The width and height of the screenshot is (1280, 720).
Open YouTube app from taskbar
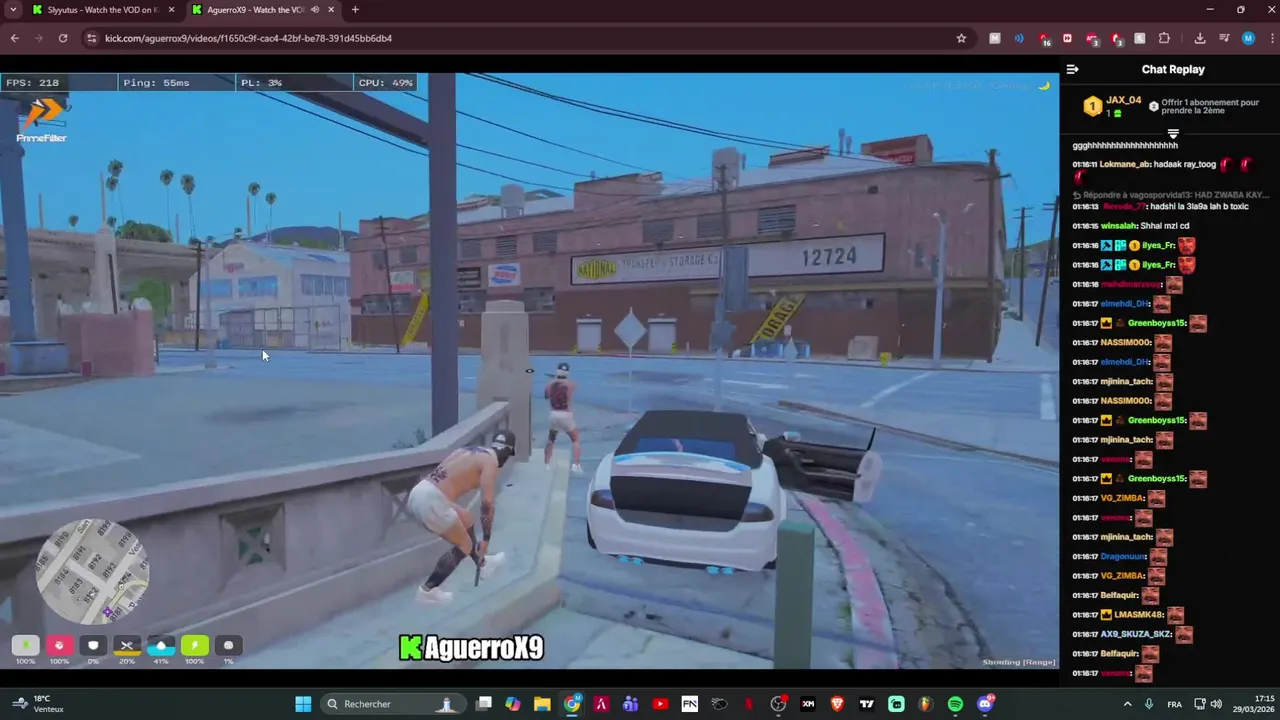[660, 704]
